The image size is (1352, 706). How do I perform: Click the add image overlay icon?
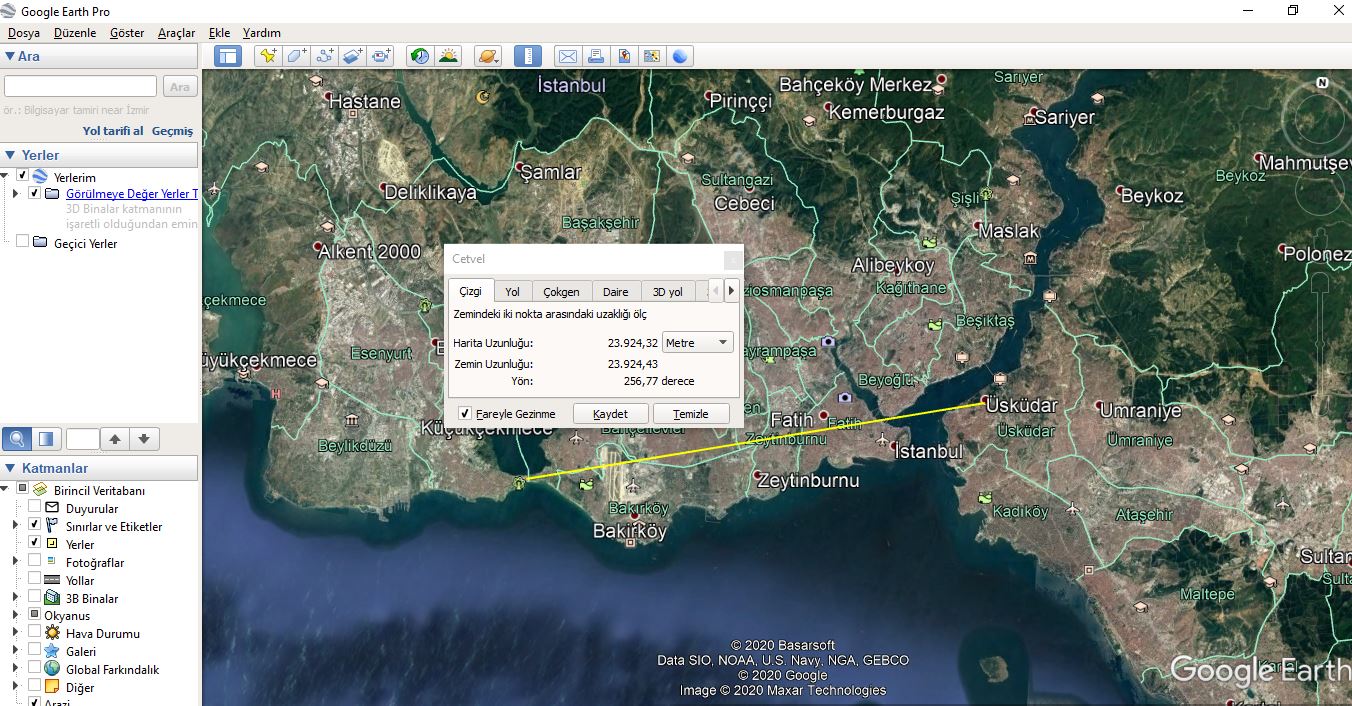pos(352,56)
